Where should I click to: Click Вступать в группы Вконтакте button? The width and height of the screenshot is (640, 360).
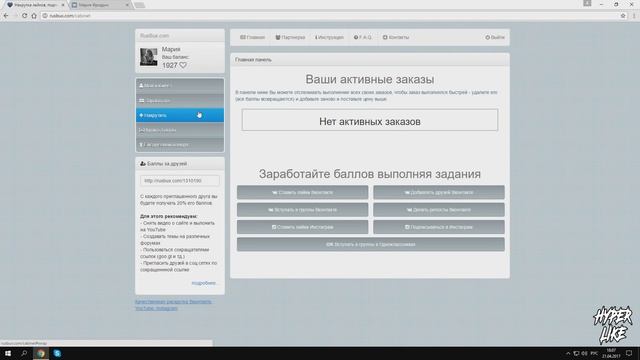click(302, 210)
